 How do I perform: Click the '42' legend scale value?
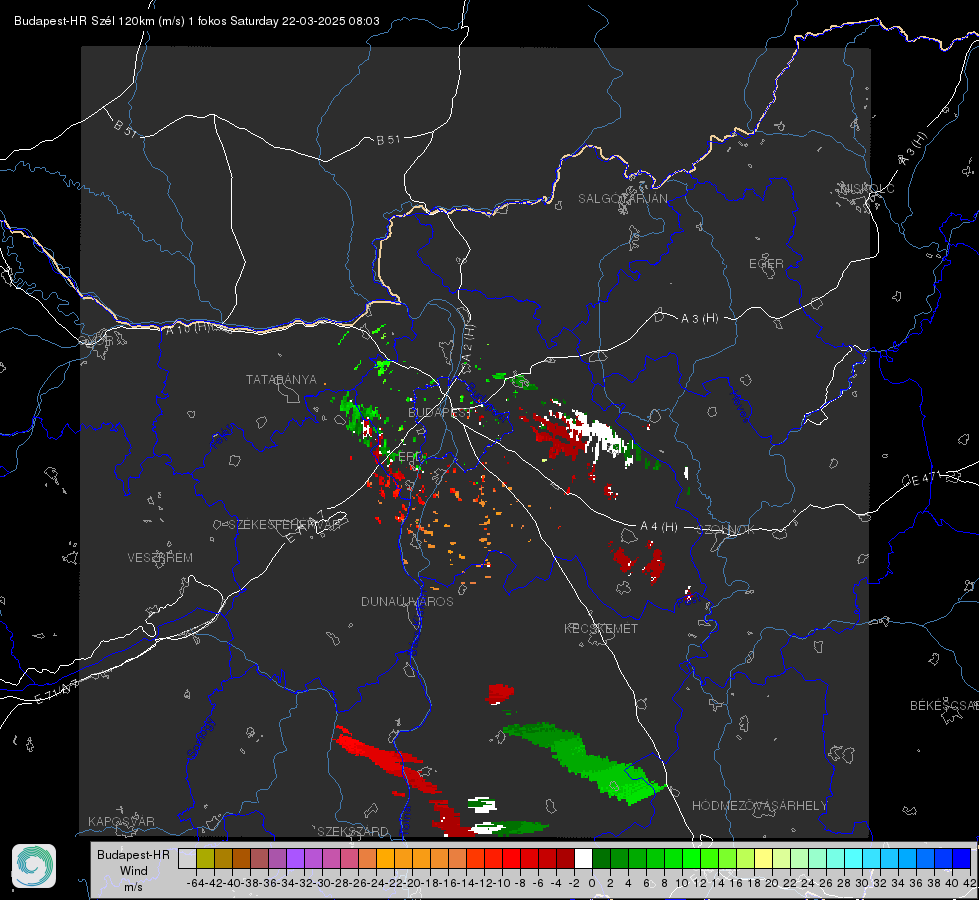pyautogui.click(x=970, y=883)
